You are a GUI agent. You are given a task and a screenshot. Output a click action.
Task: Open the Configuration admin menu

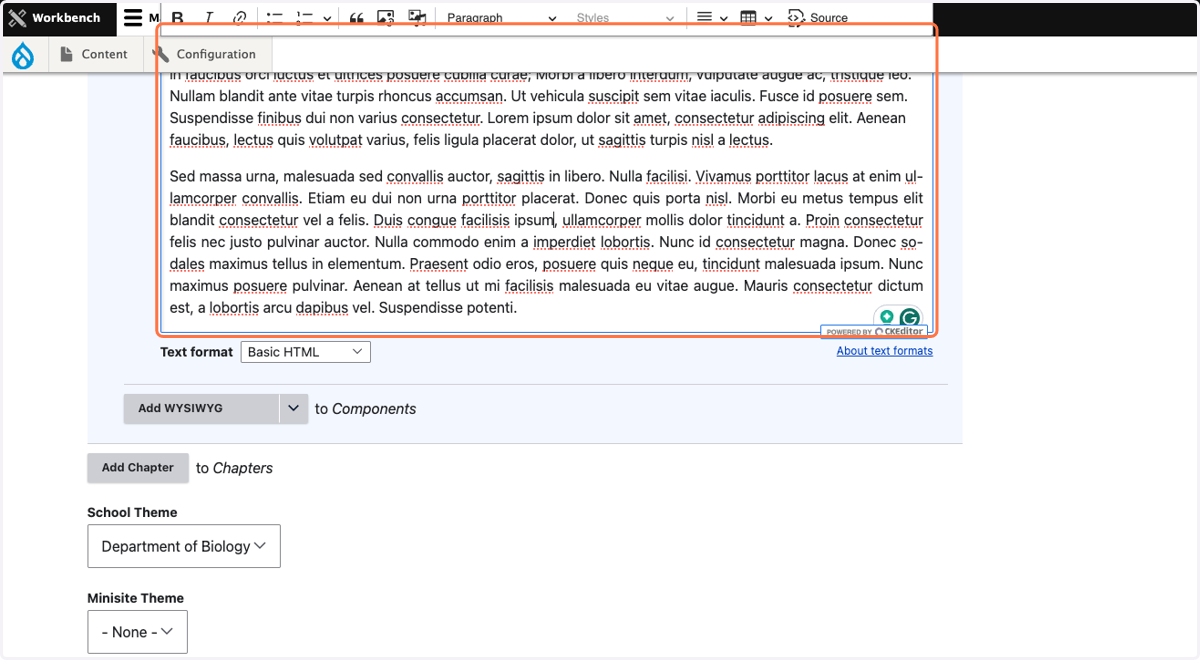[x=206, y=54]
